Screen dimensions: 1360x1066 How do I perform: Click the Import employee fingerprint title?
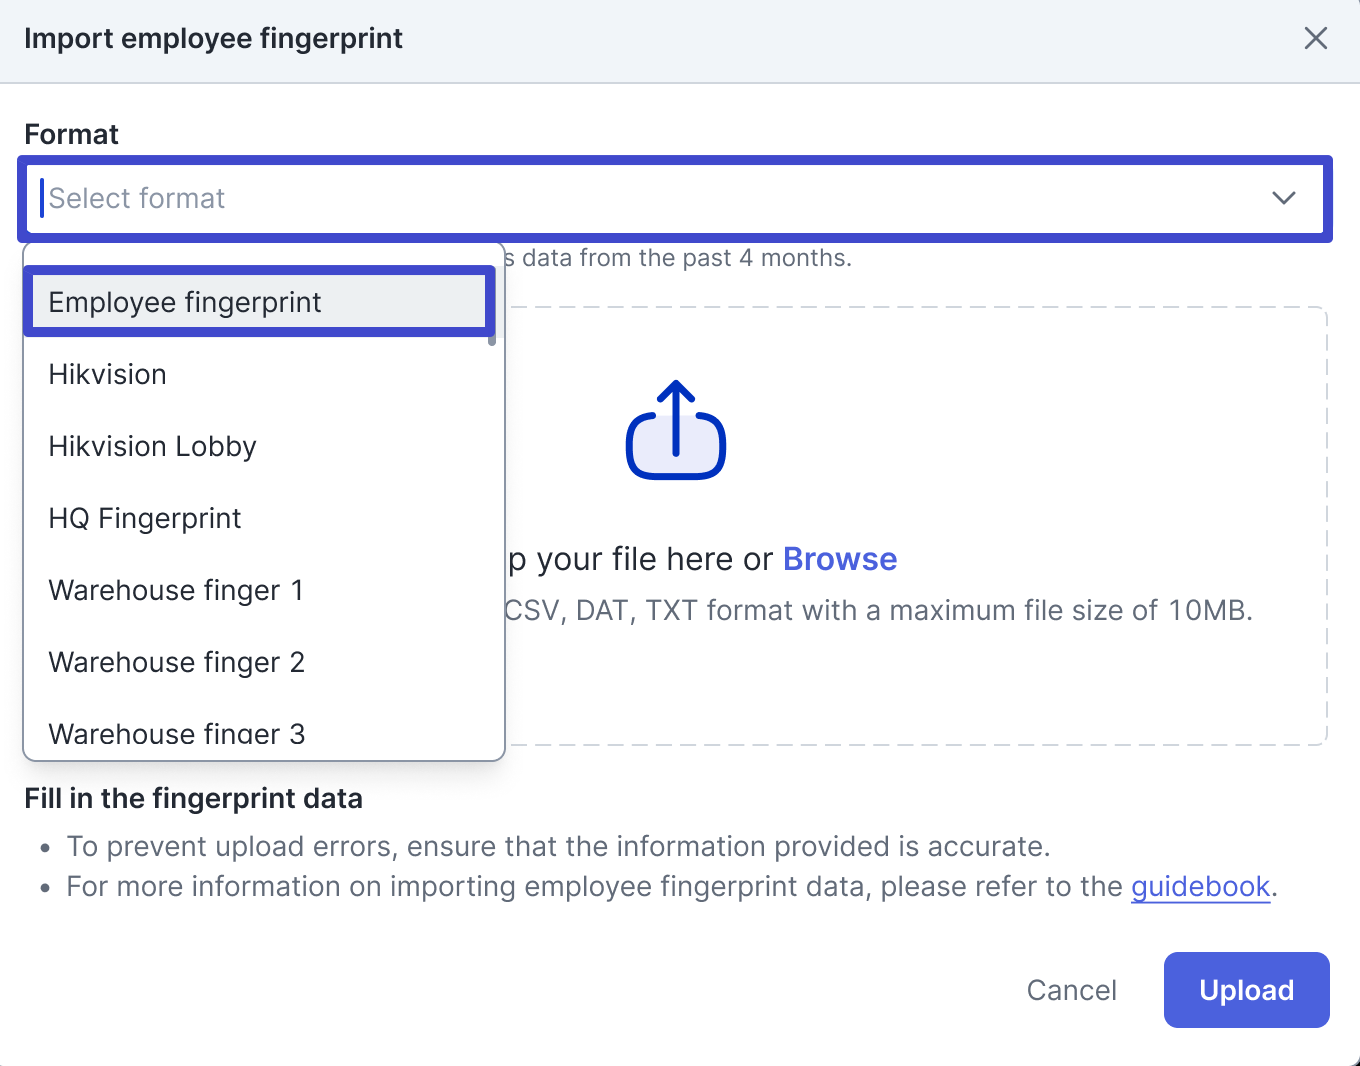click(213, 39)
